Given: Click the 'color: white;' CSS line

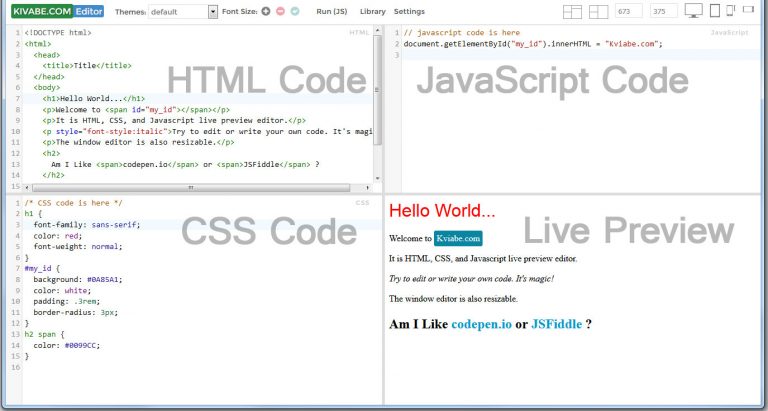Looking at the screenshot, I should [x=62, y=290].
